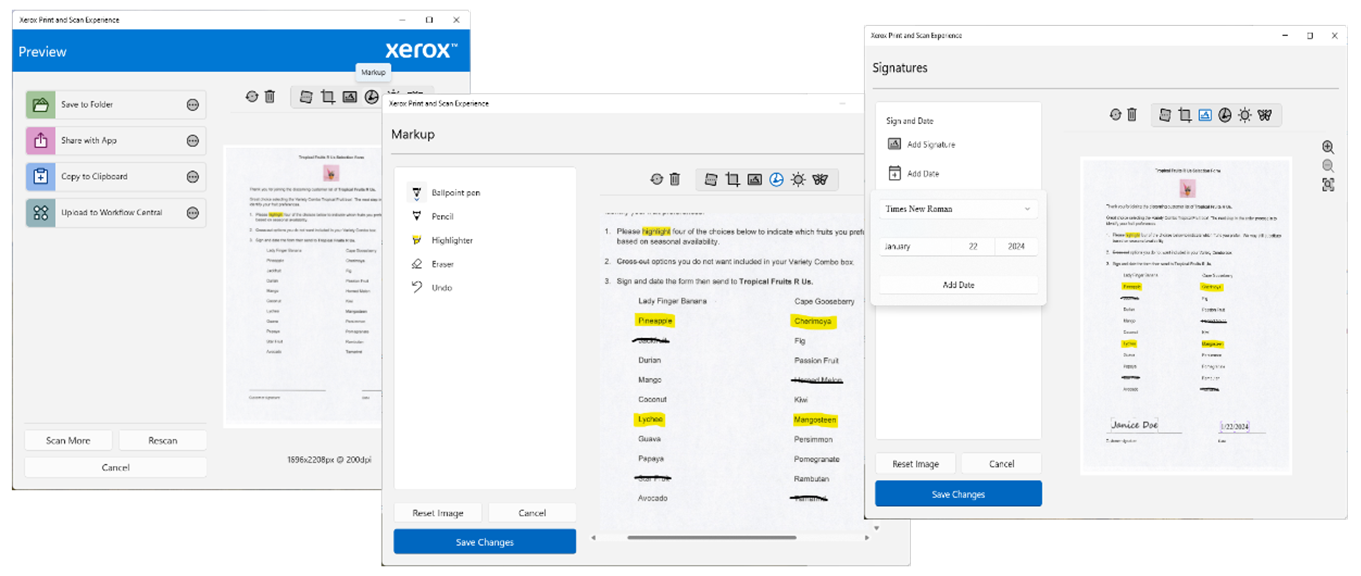Click rotate icon in Signatures window toolbar
The image size is (1361, 576).
[x=1114, y=115]
